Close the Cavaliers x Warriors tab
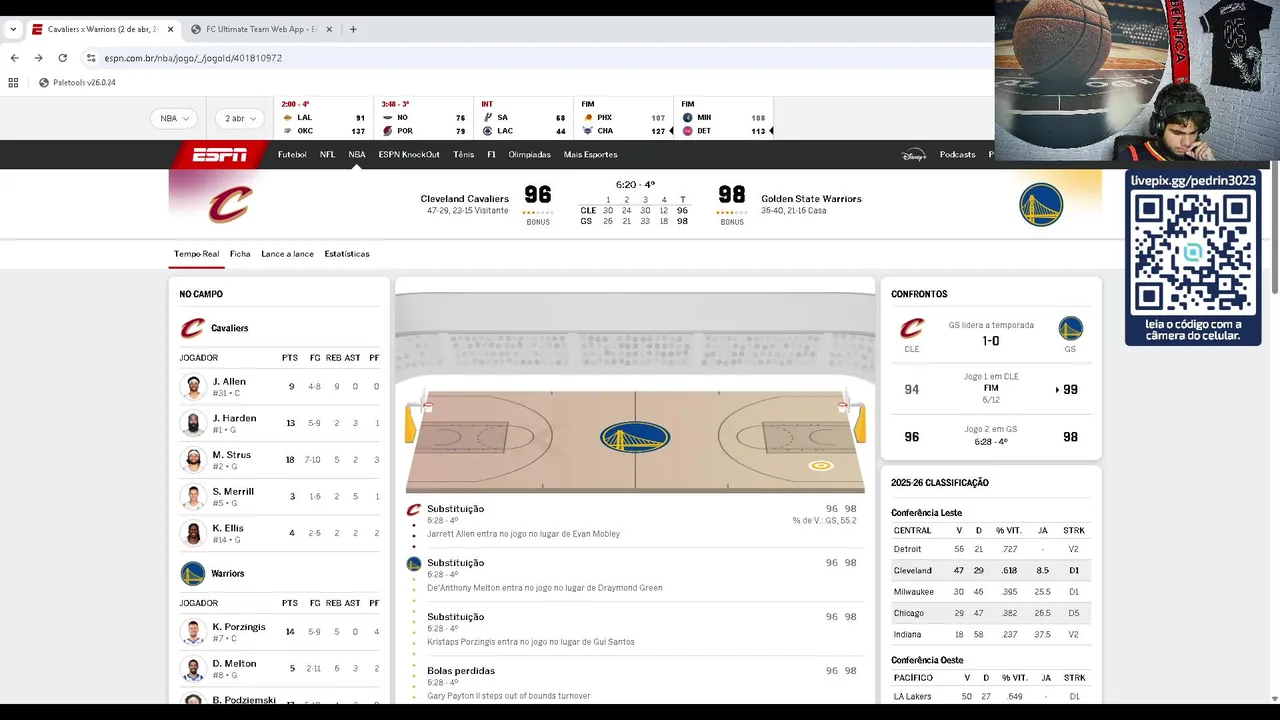The image size is (1280, 720). (170, 30)
